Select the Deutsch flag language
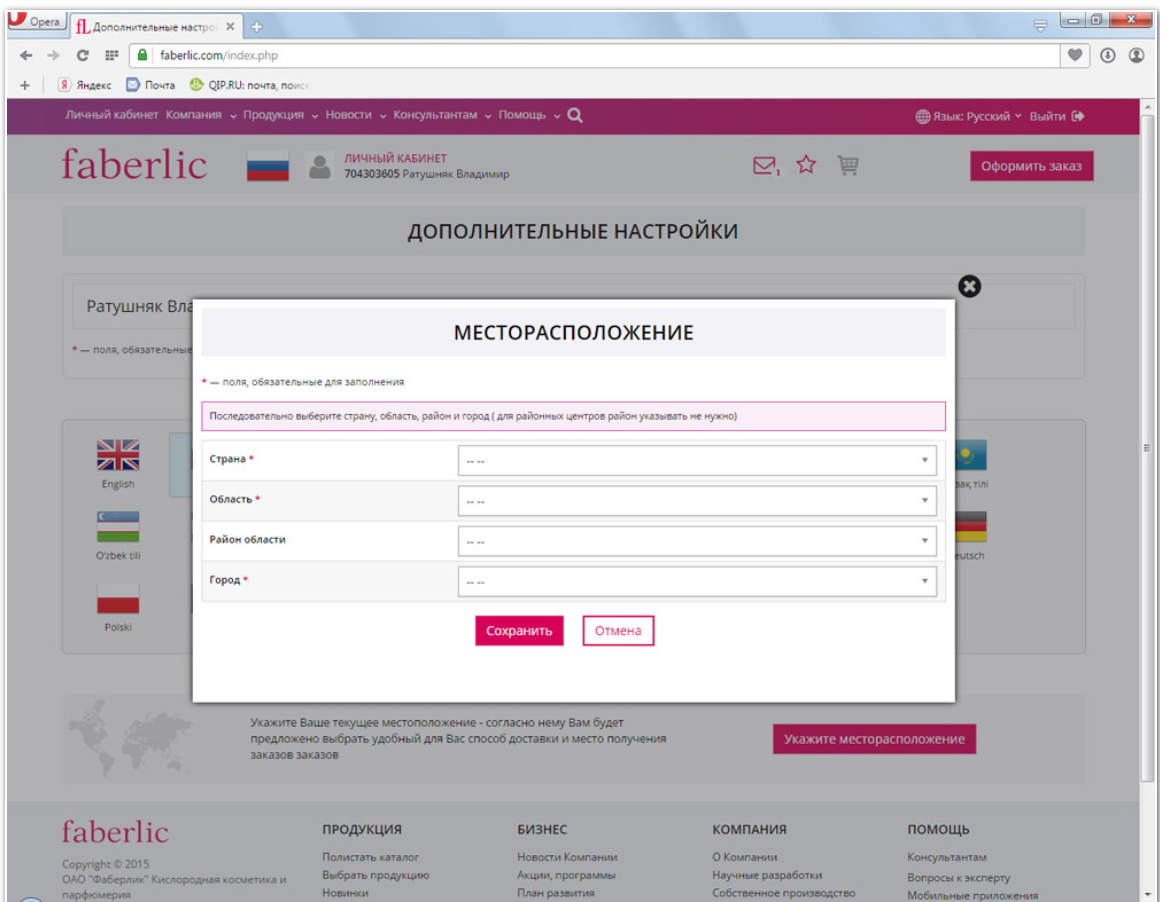This screenshot has height=902, width=1165. click(970, 527)
